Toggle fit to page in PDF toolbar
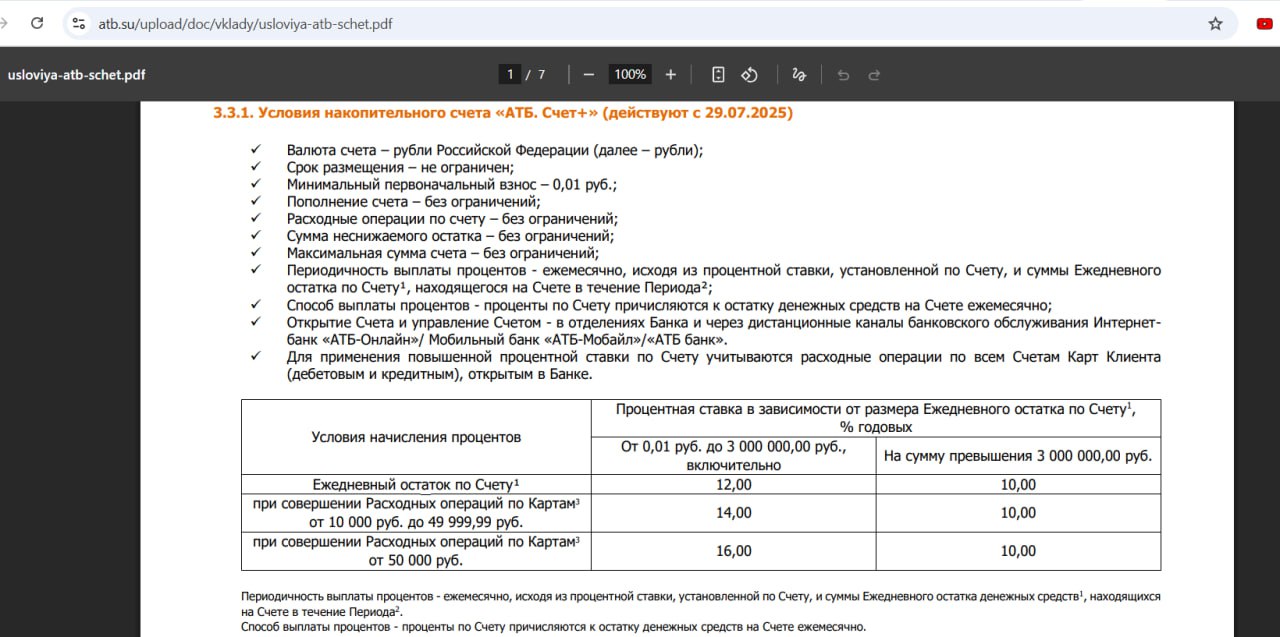This screenshot has width=1280, height=637. 718,74
